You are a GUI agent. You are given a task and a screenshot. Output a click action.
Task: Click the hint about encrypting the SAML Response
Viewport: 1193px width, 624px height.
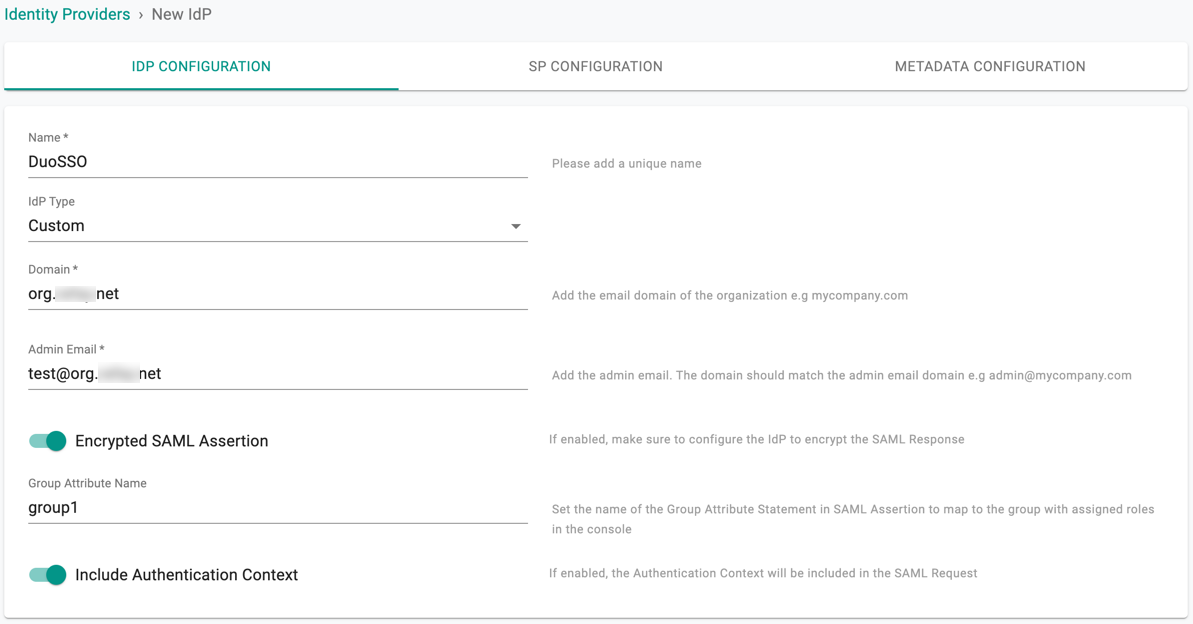click(x=757, y=439)
